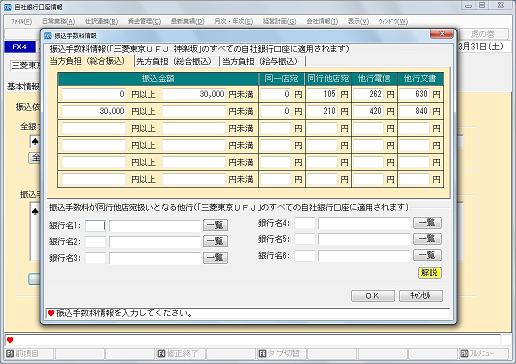Click the F4 修正終了 function key
This screenshot has height=364, width=516.
pyautogui.click(x=181, y=354)
